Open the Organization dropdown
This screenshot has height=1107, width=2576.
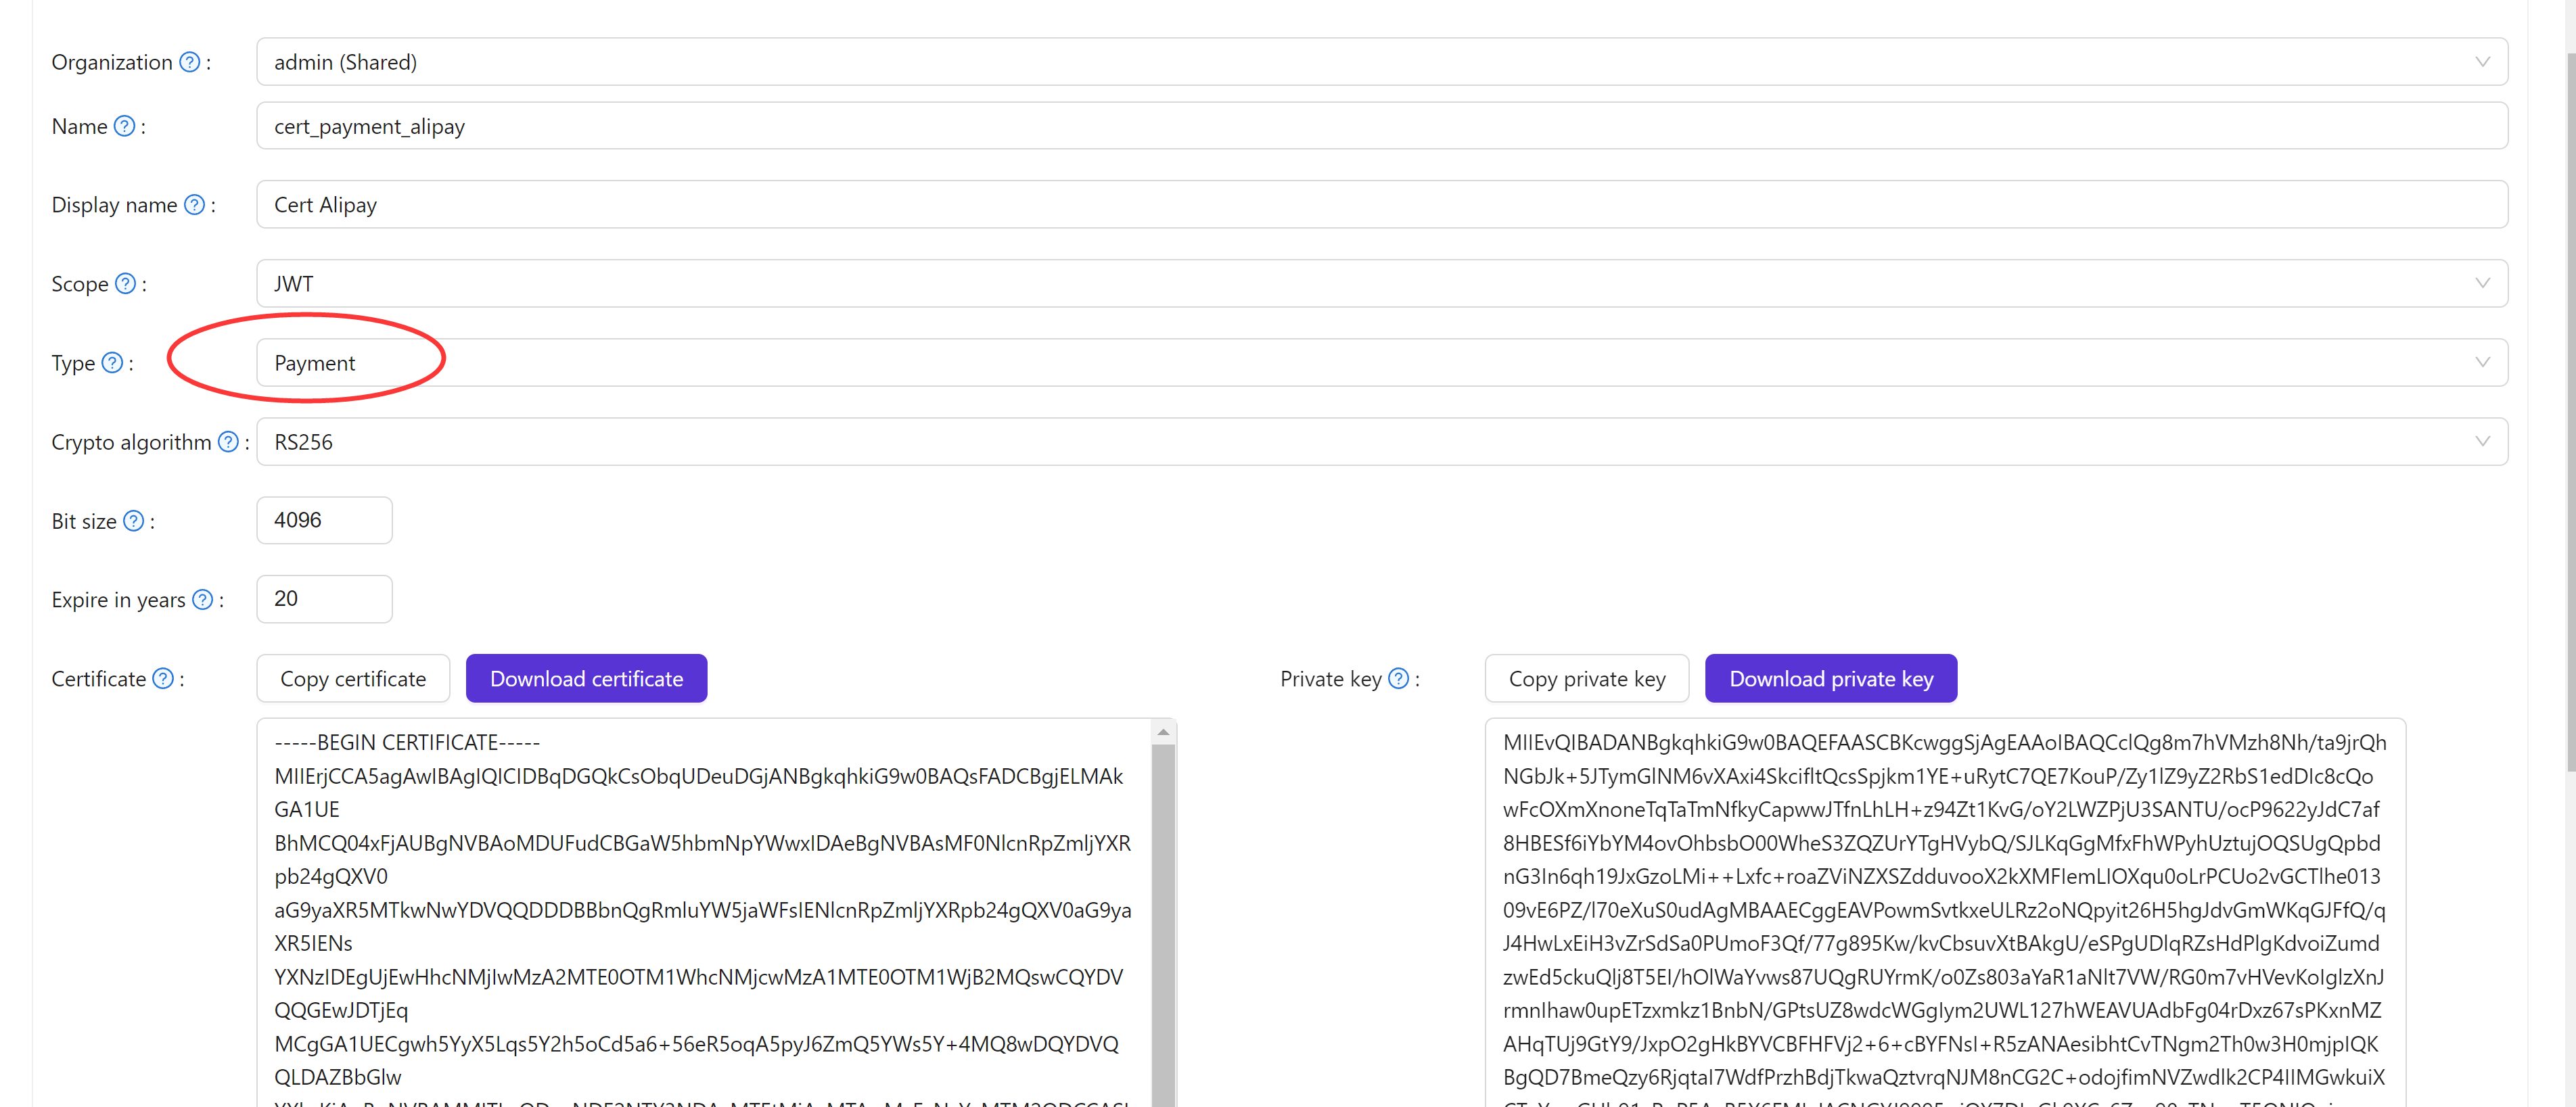pos(1380,62)
